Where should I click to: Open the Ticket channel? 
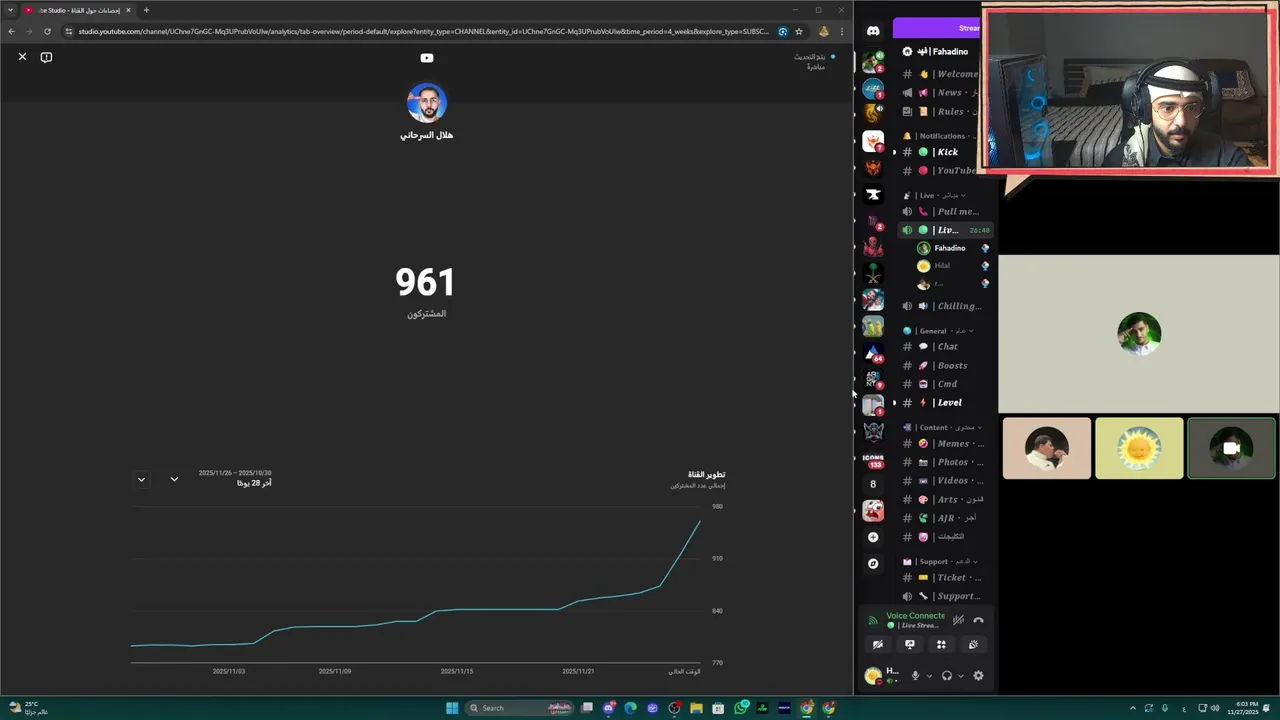pos(945,578)
